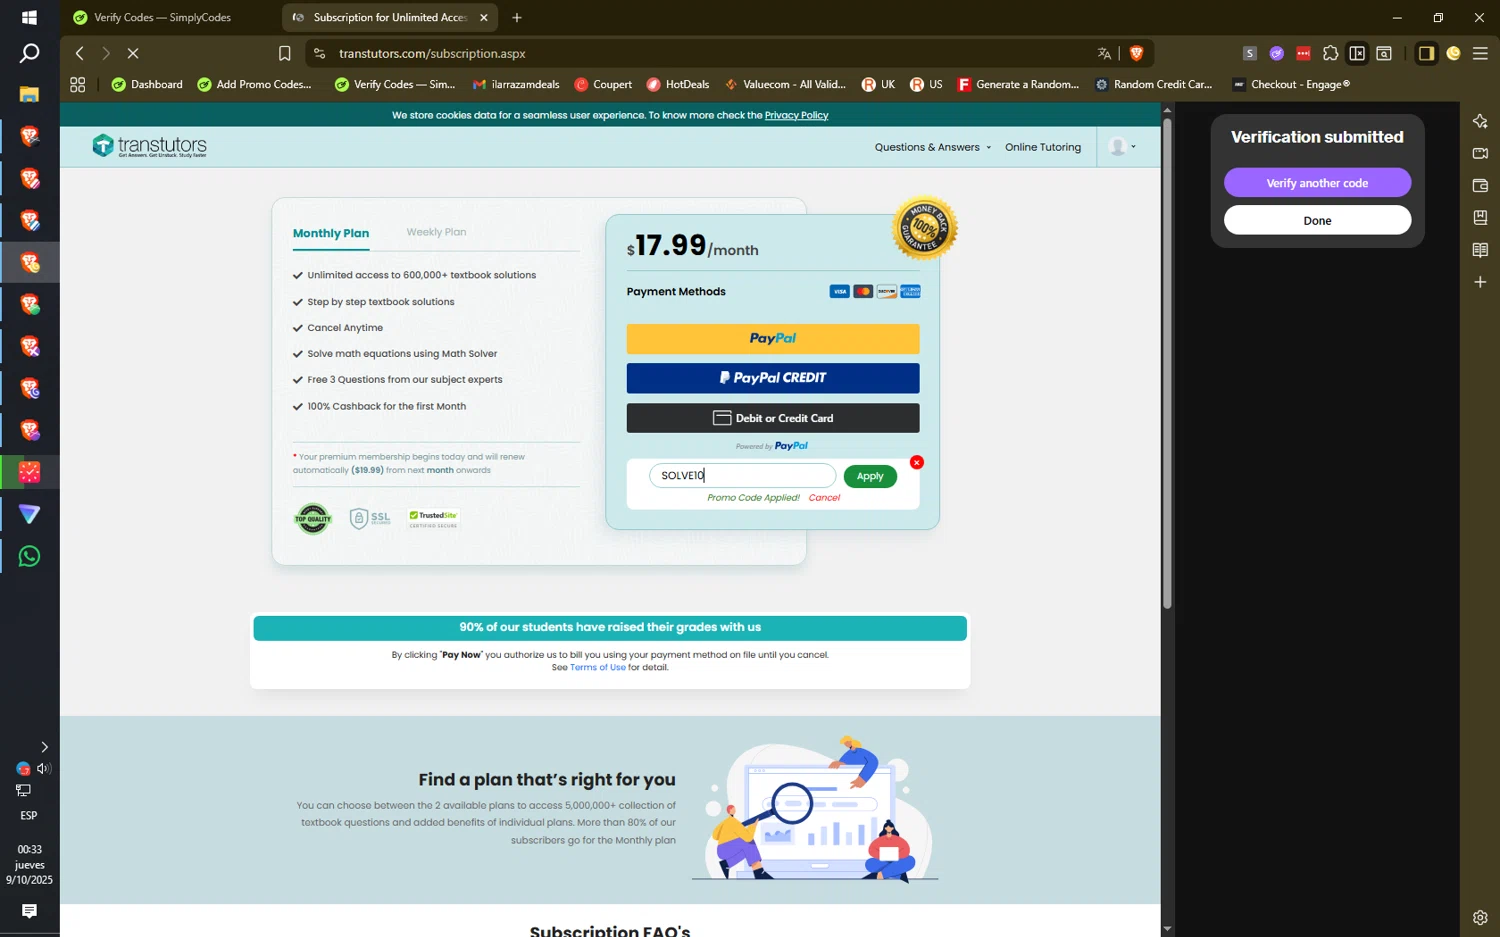Viewport: 1500px width, 937px height.
Task: Click the ESP input language indicator
Action: pyautogui.click(x=29, y=816)
